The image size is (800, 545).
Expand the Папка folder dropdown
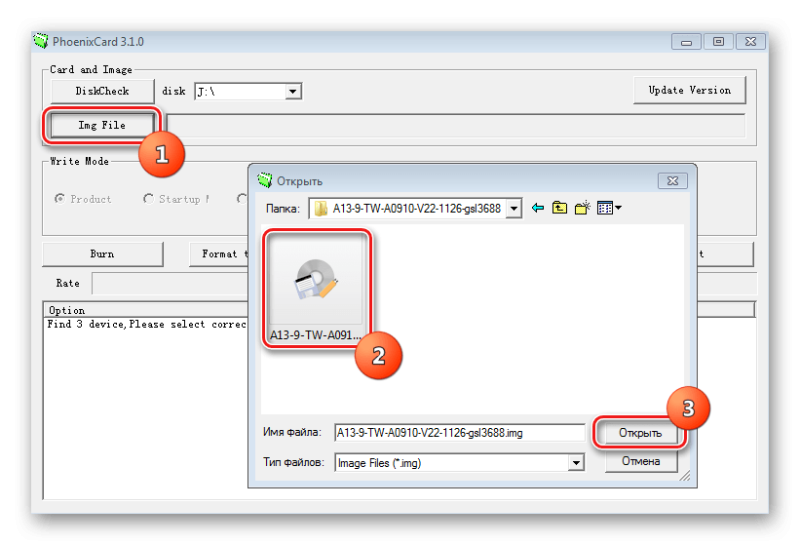[x=514, y=209]
